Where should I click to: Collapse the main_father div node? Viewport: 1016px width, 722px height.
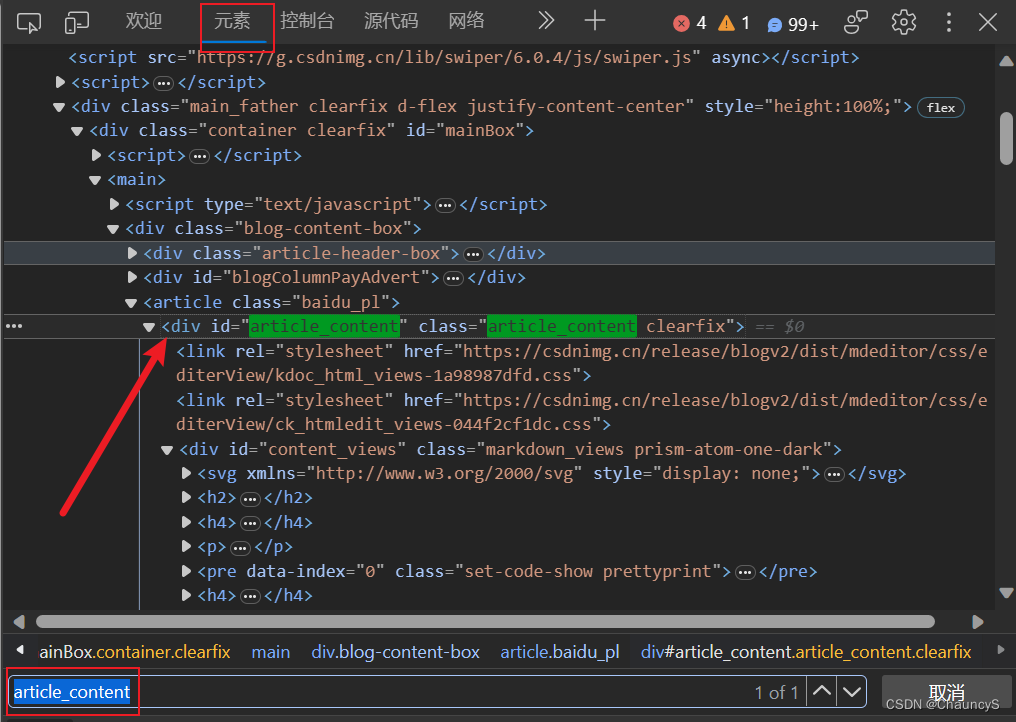(59, 107)
